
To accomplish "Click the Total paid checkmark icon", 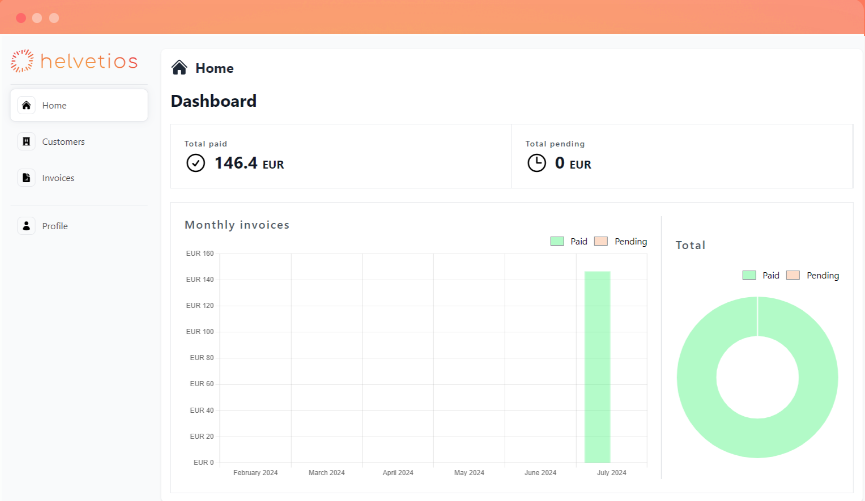I will [x=196, y=163].
